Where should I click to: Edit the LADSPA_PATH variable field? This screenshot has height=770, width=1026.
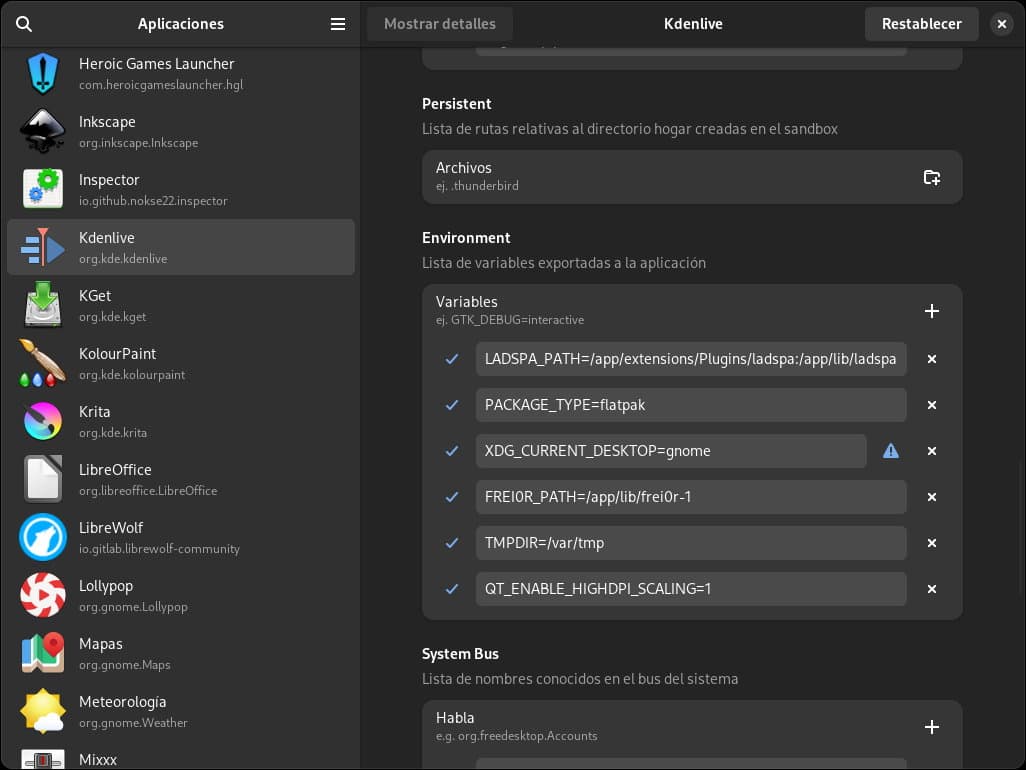(691, 359)
